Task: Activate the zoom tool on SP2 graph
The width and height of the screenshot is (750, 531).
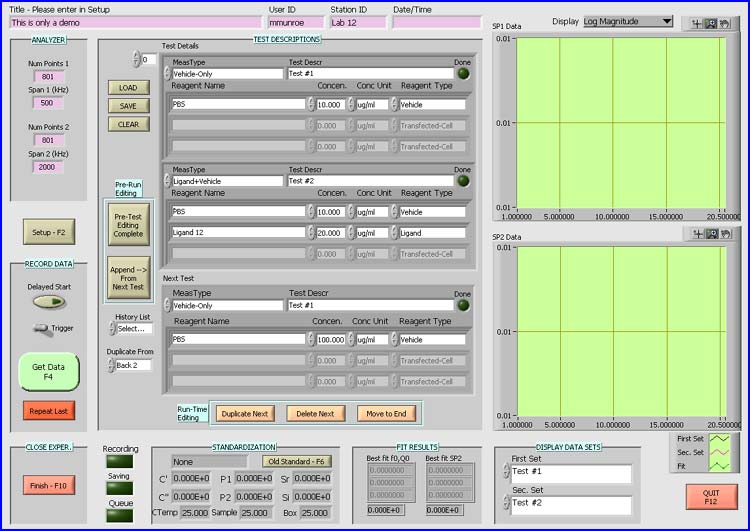Action: click(711, 234)
